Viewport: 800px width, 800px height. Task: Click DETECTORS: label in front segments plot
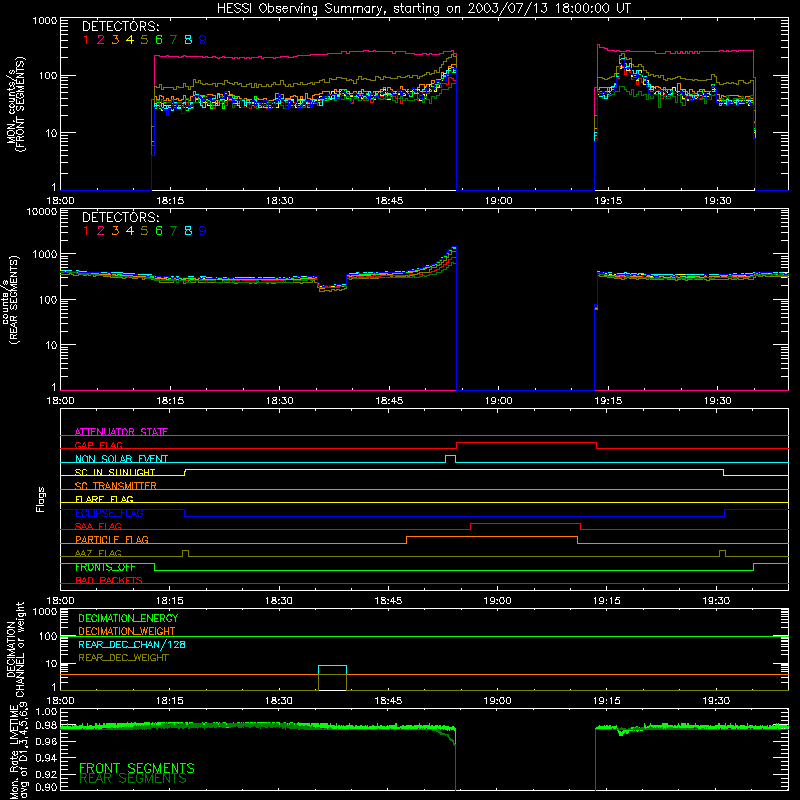click(x=120, y=26)
